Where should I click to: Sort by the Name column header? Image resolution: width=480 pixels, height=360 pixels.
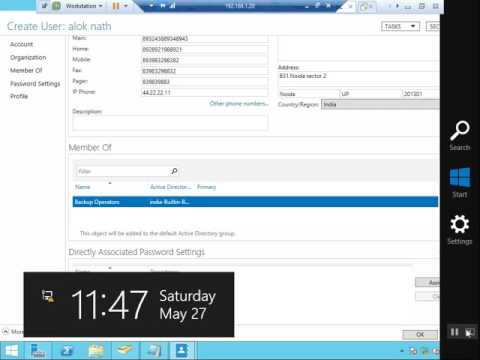click(83, 187)
